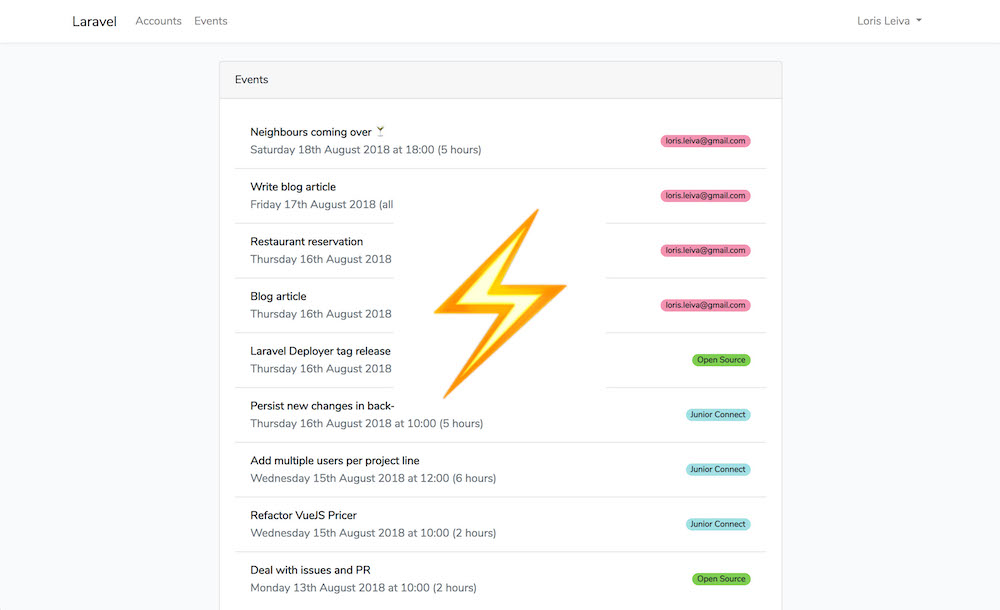Open the 'Deal with issues and PR' event
This screenshot has width=1000, height=610.
pyautogui.click(x=310, y=570)
